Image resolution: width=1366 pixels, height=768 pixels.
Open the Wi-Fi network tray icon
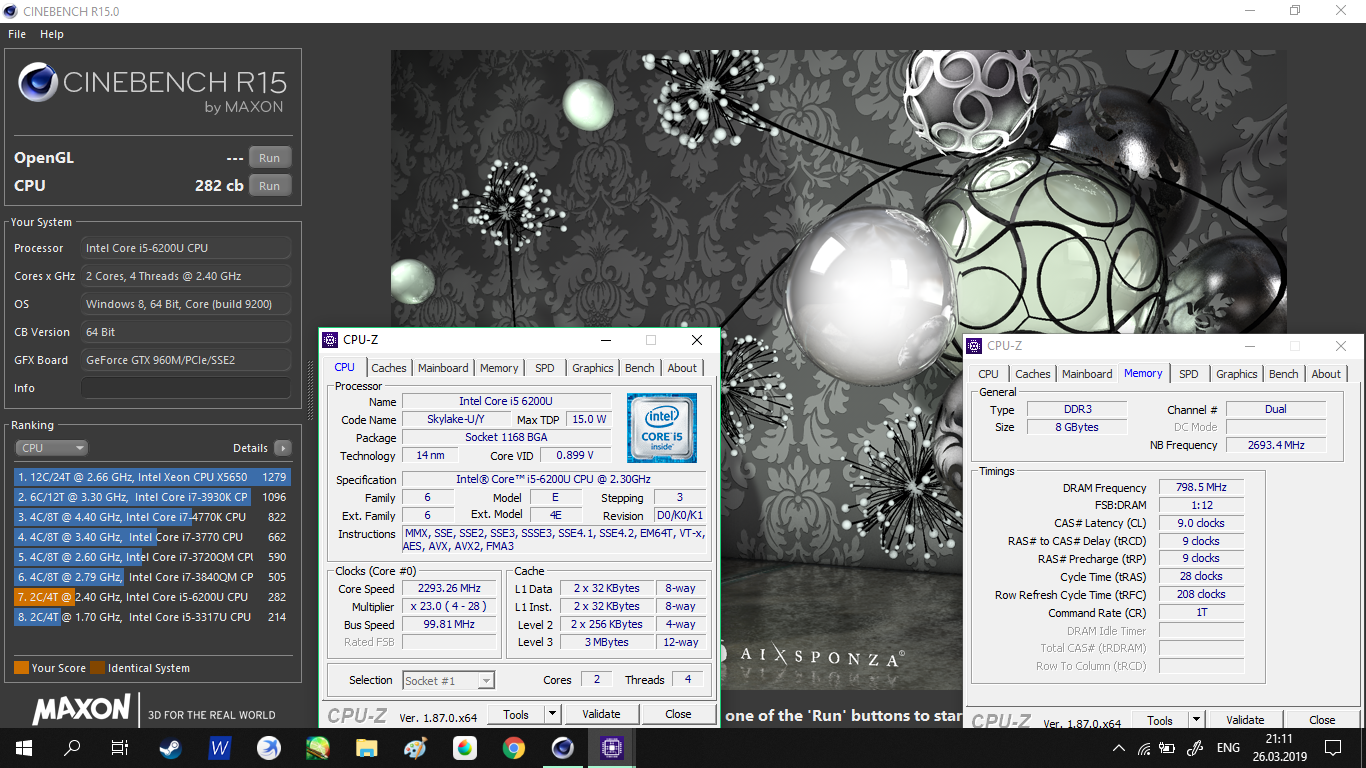pyautogui.click(x=1142, y=748)
